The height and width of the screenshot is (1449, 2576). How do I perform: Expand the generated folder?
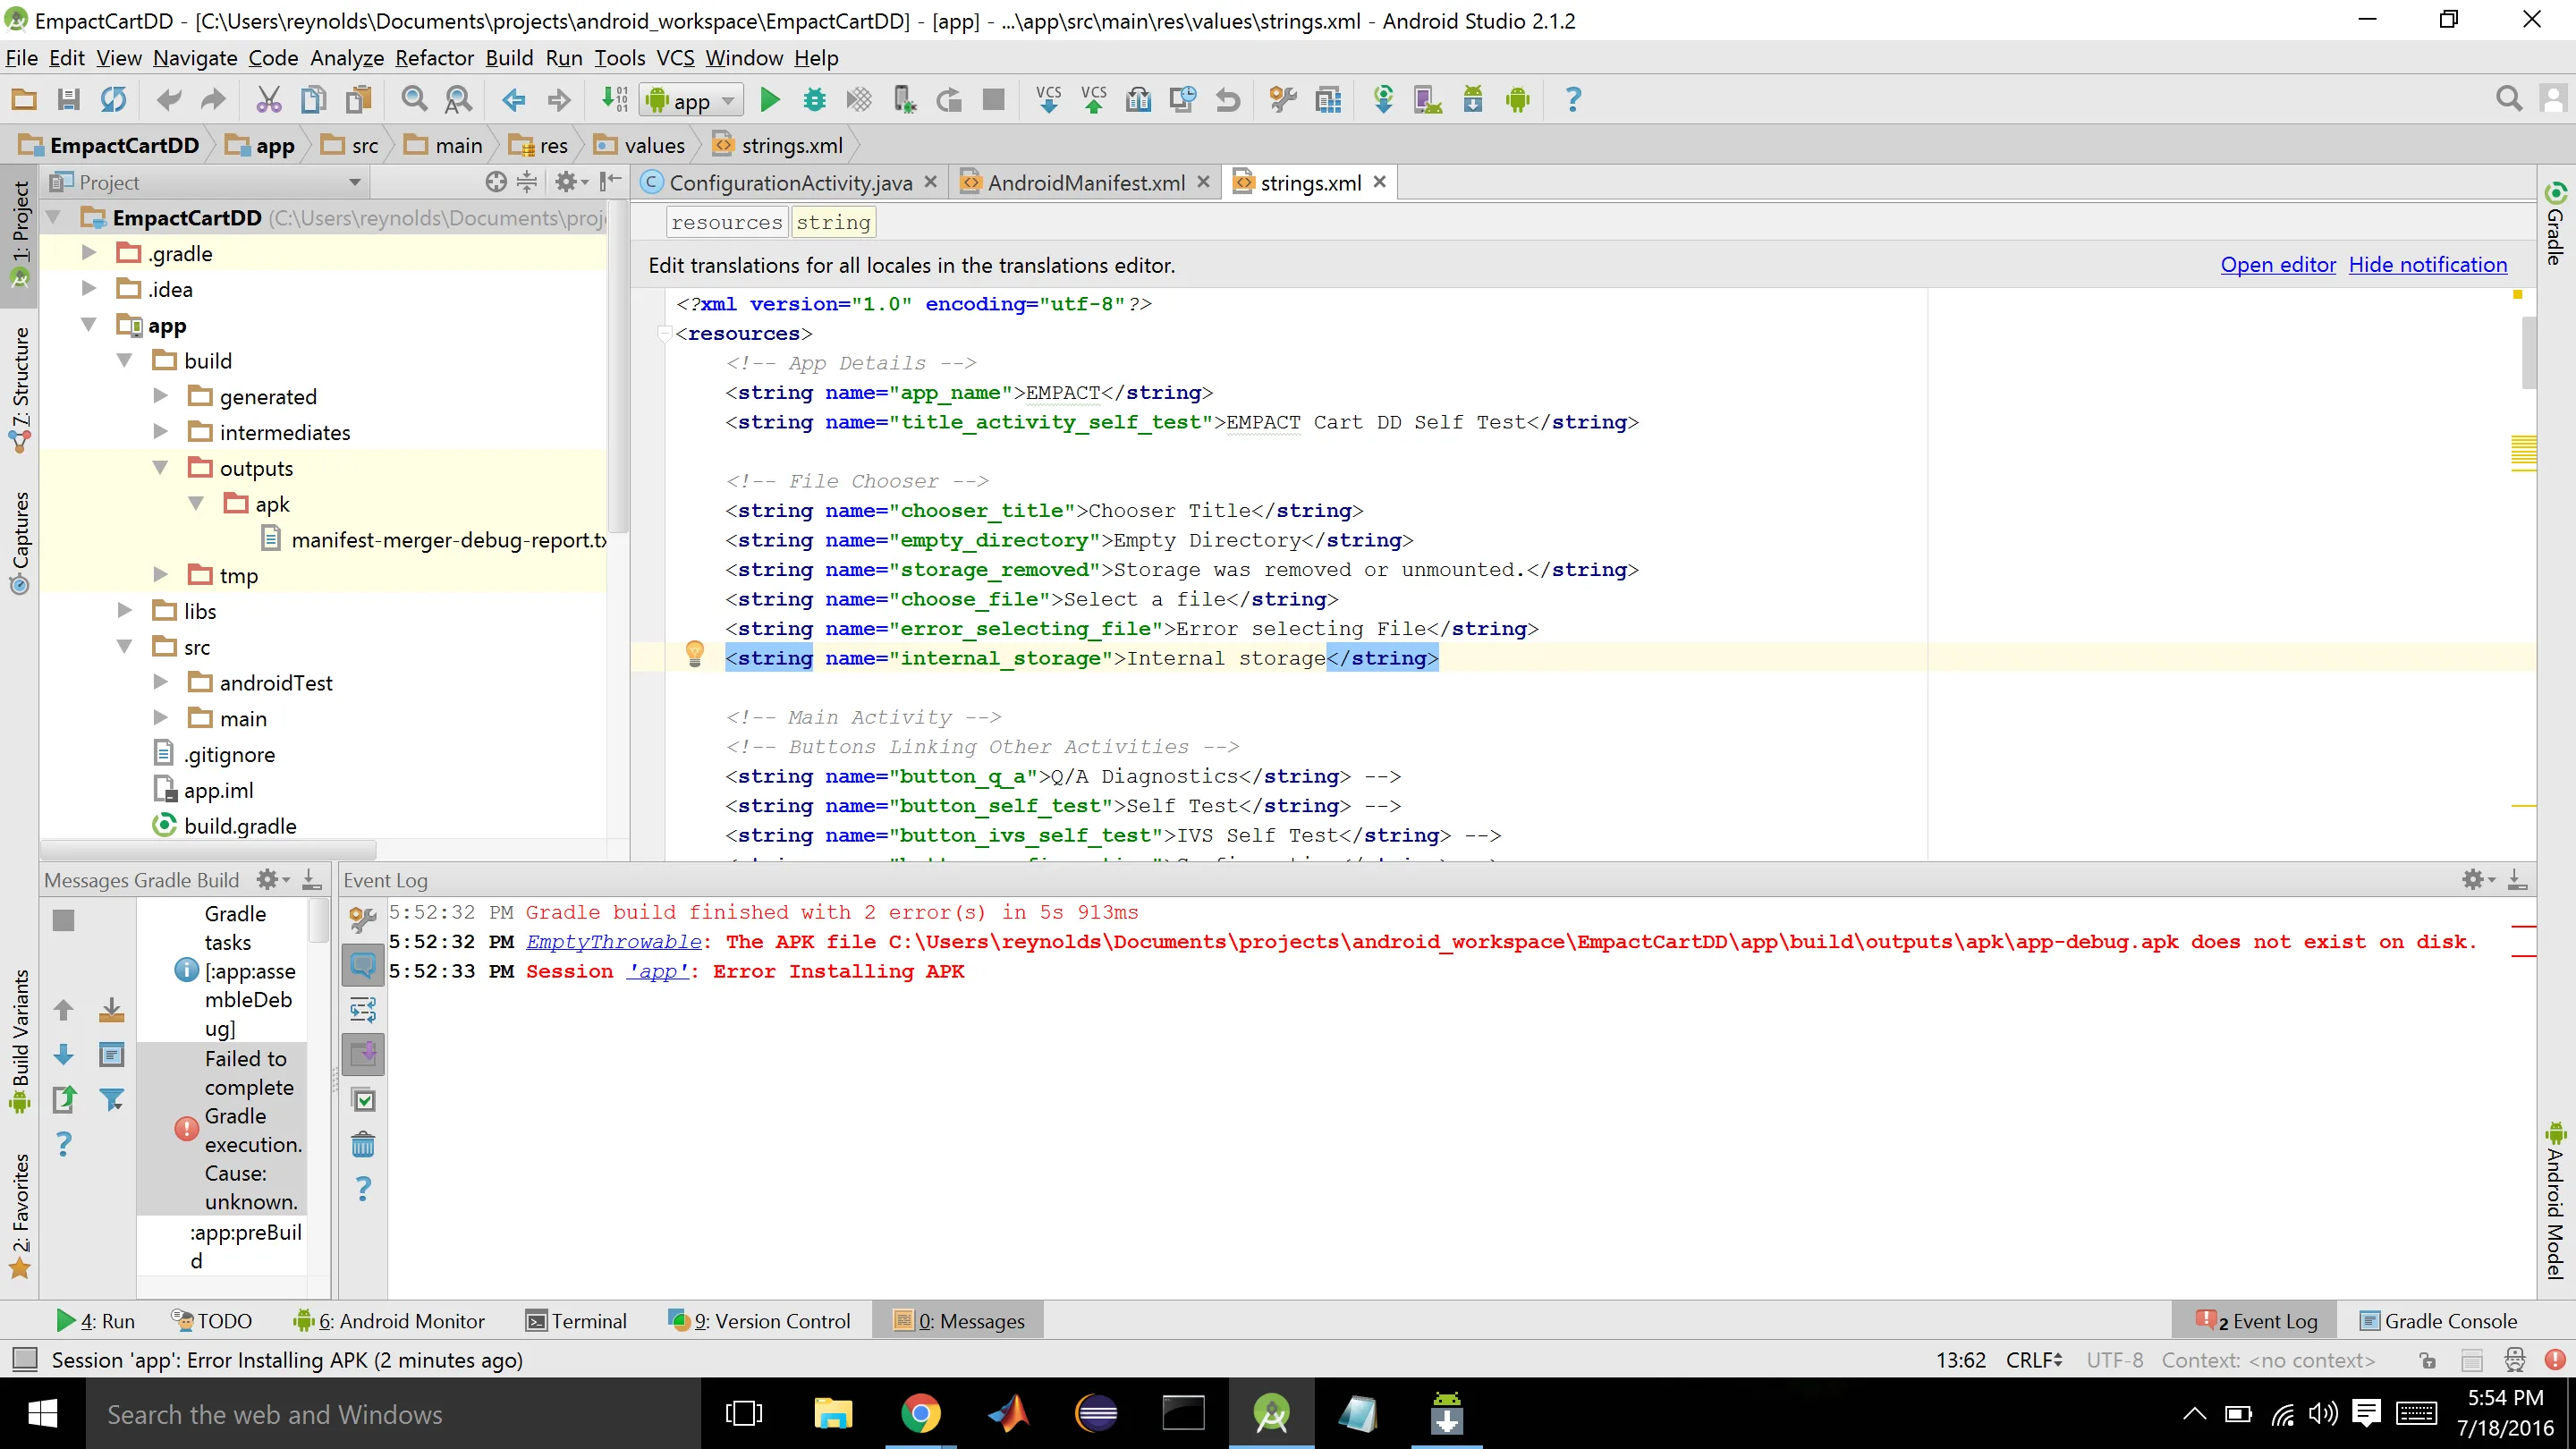[160, 396]
